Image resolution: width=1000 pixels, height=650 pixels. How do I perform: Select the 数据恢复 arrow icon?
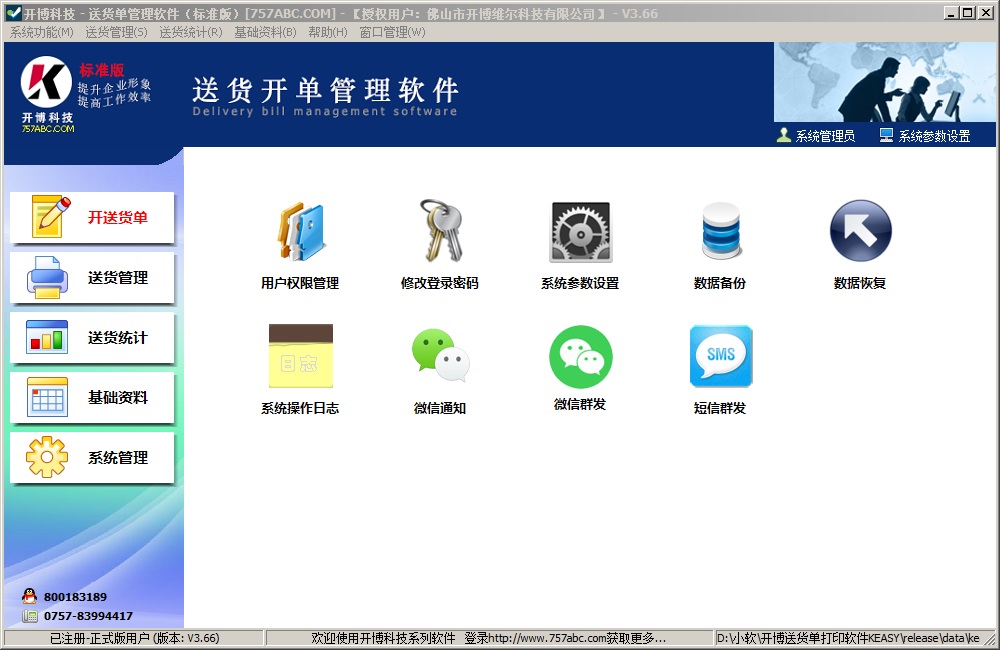pos(860,234)
